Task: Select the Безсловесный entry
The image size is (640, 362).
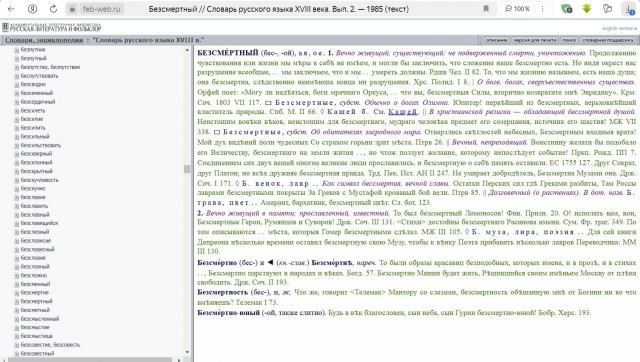Action: (x=37, y=249)
